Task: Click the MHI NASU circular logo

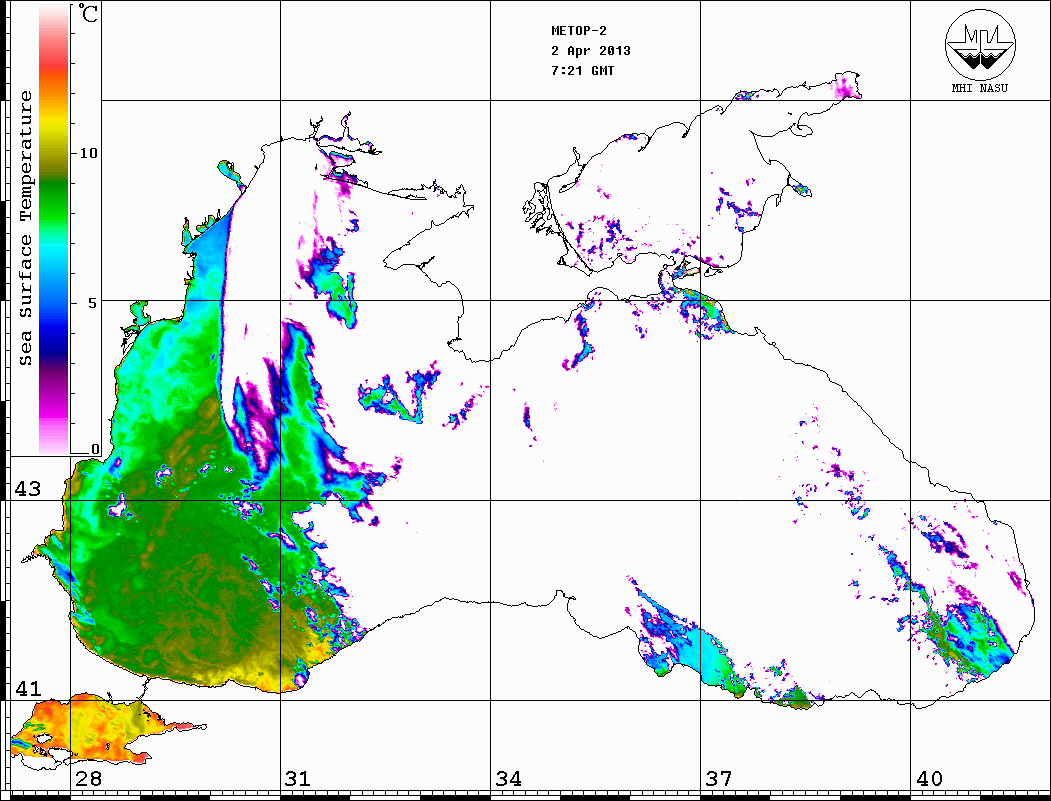Action: pyautogui.click(x=980, y=44)
